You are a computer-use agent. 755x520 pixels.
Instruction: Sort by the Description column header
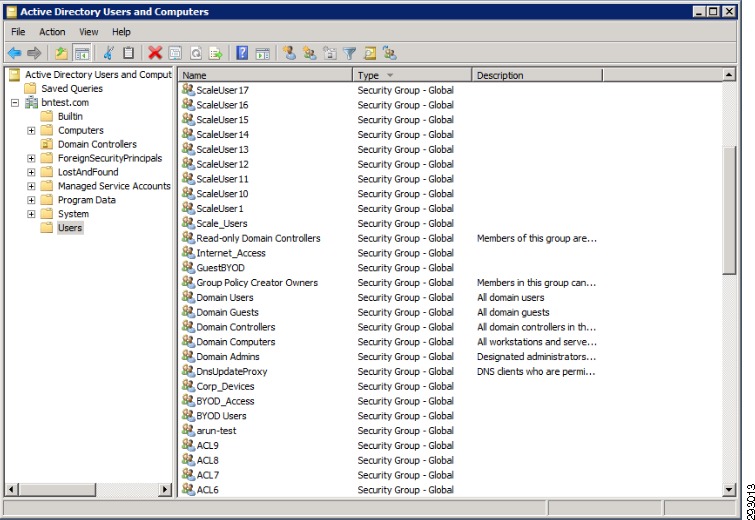(x=537, y=75)
